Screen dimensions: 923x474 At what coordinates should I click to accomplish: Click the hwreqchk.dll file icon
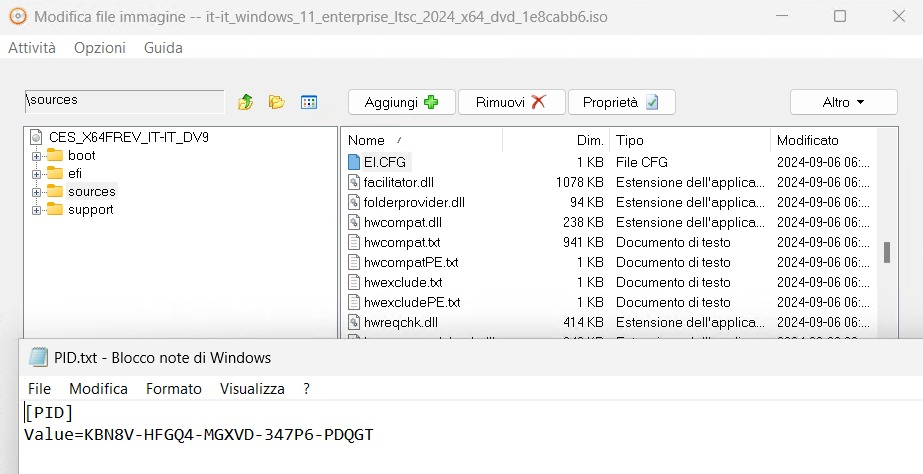pos(354,323)
